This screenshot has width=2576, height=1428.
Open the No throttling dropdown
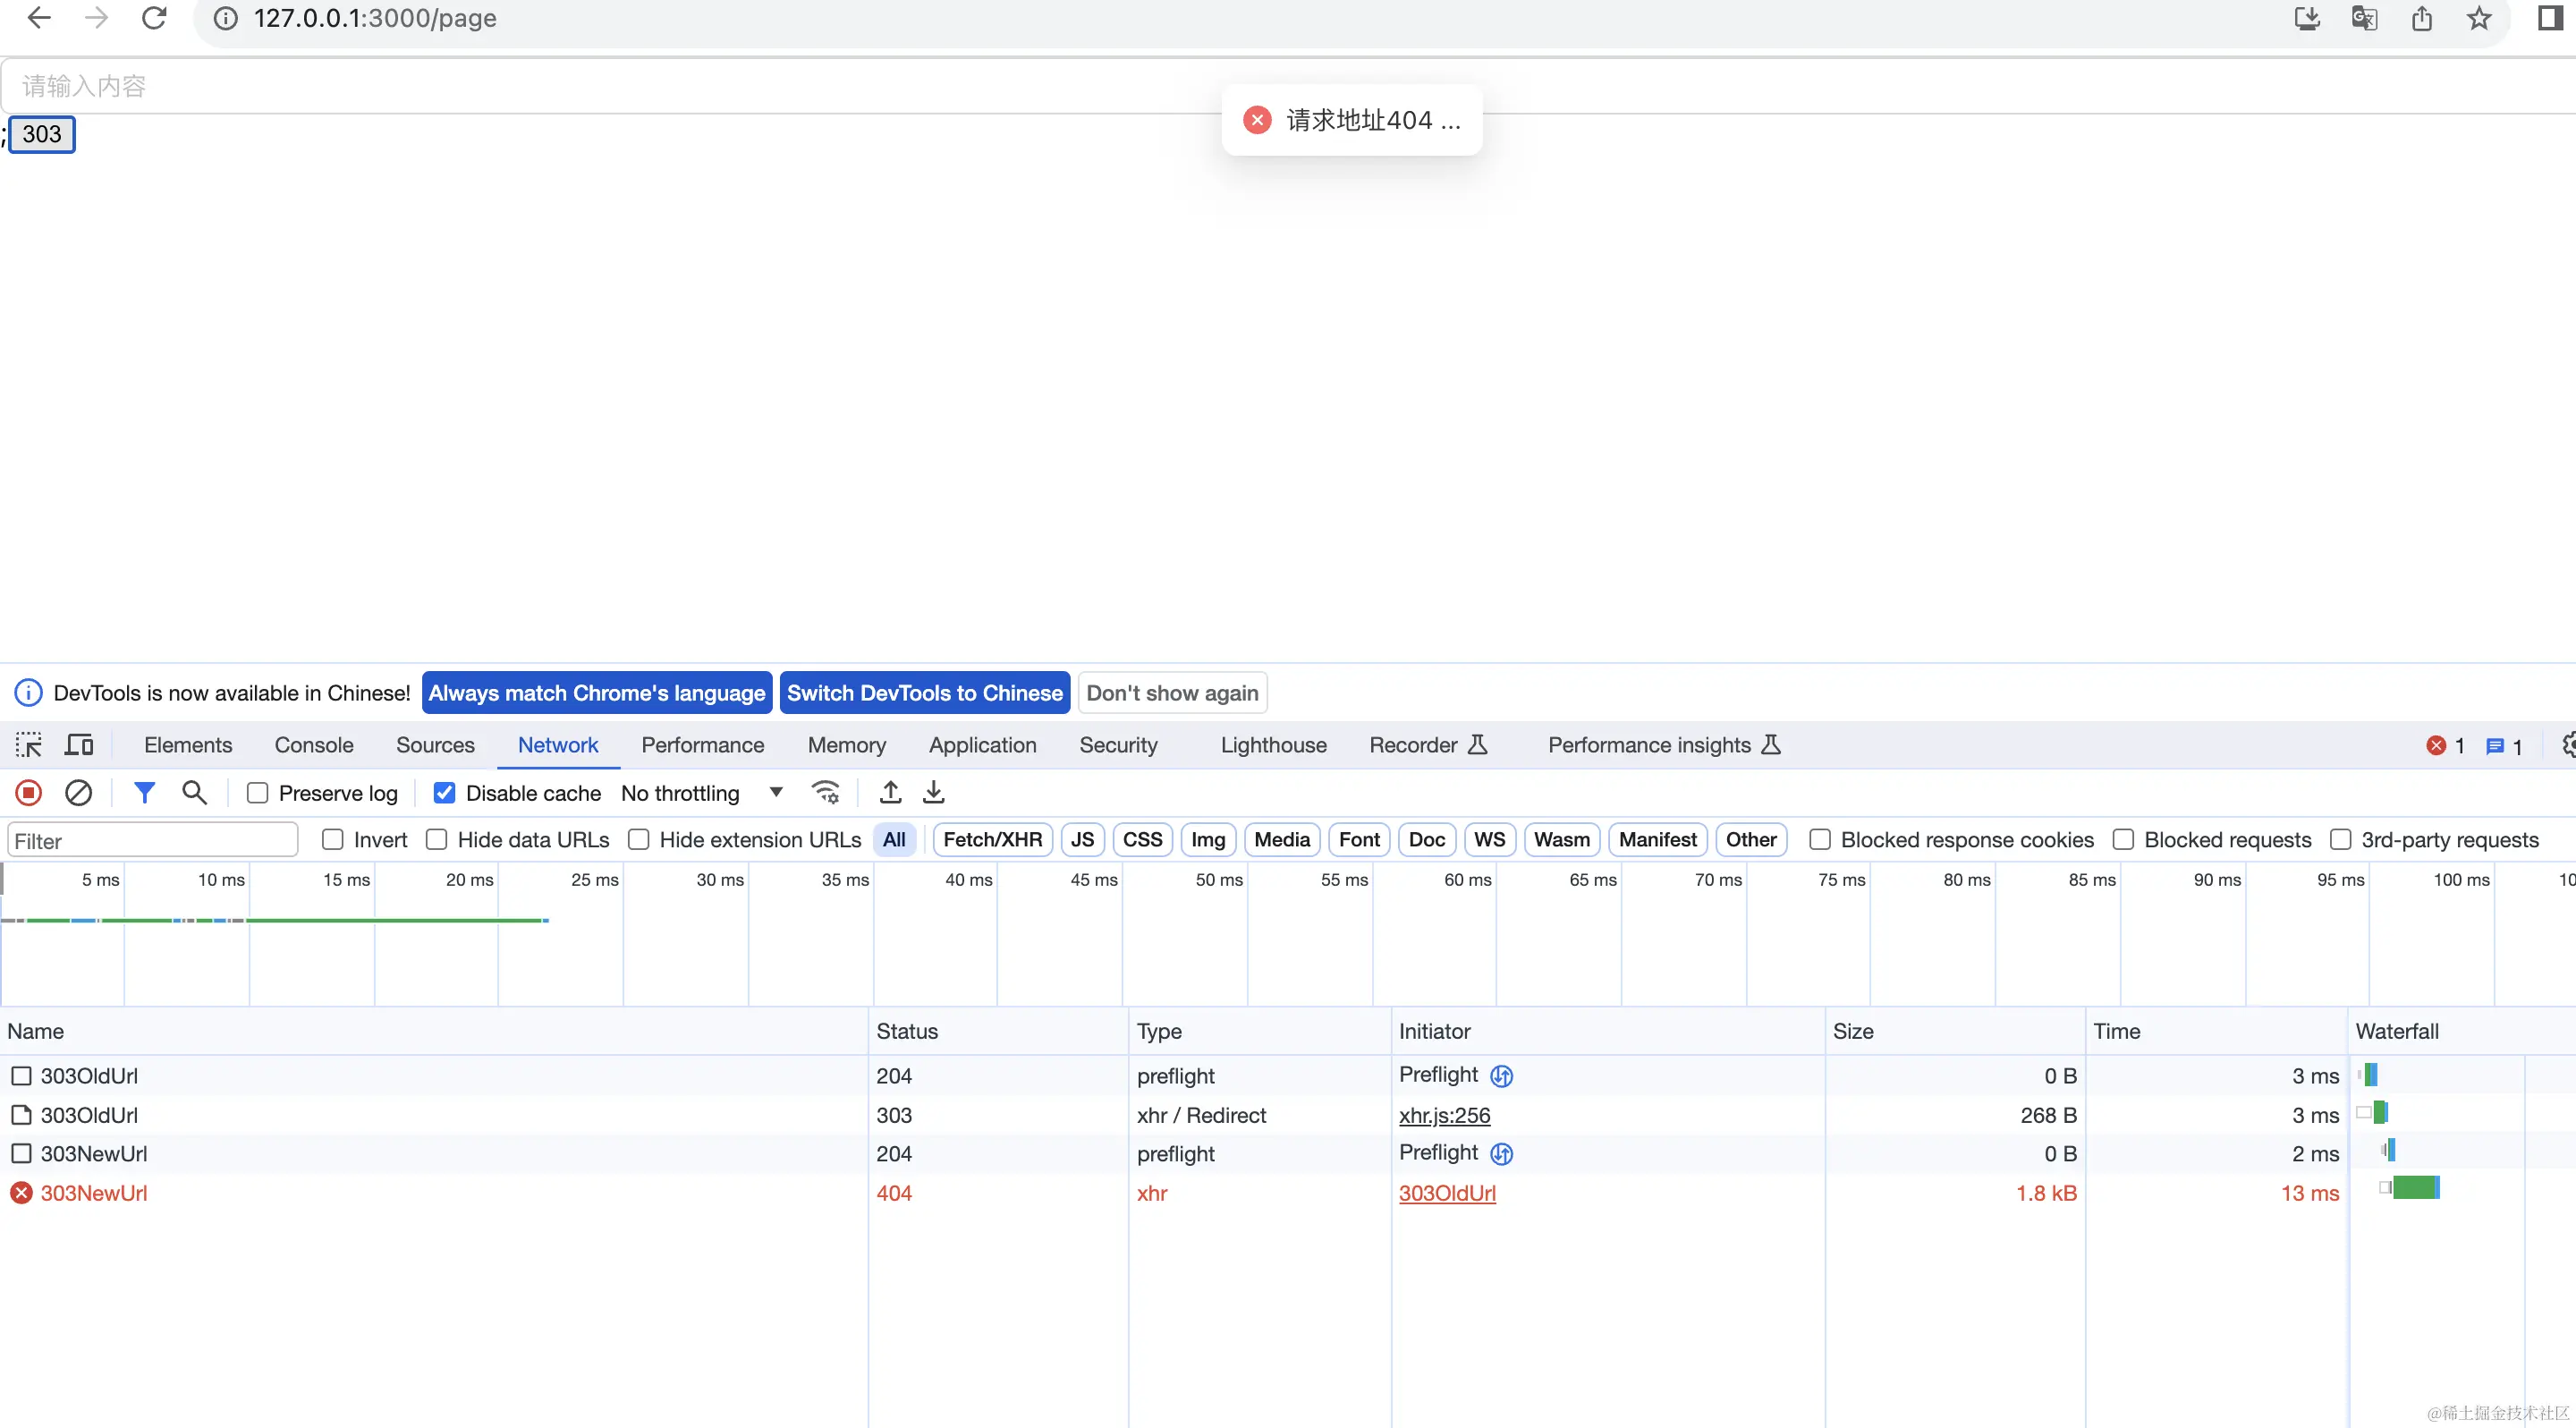tap(702, 793)
